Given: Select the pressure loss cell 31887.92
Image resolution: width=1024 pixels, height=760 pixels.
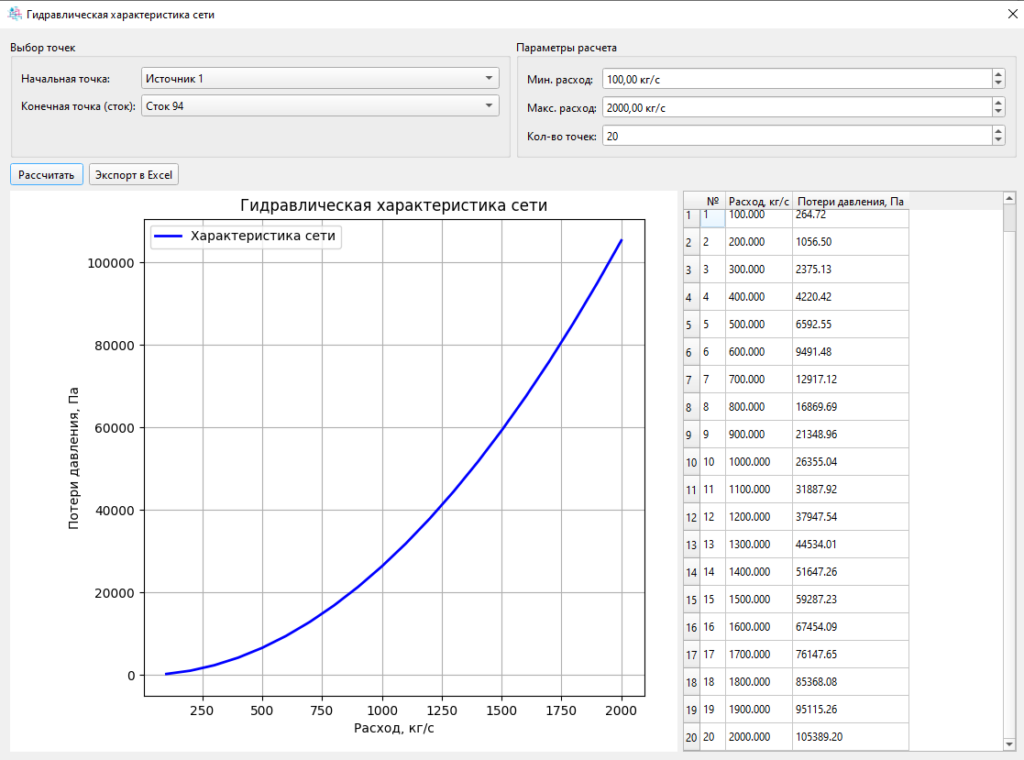Looking at the screenshot, I should tap(850, 489).
